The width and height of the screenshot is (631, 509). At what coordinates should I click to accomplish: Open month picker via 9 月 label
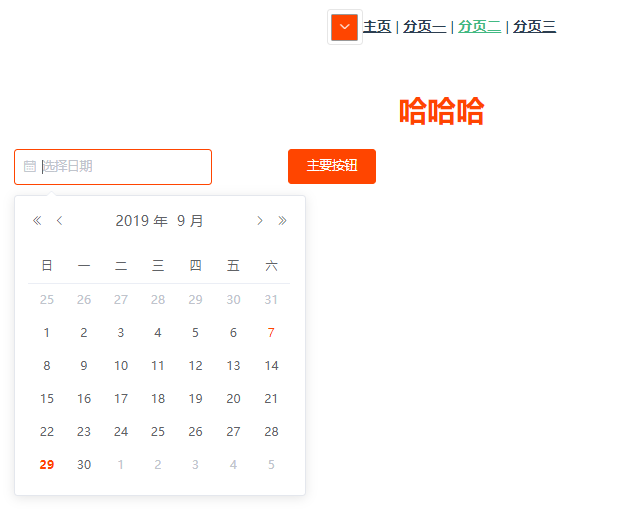pos(190,221)
